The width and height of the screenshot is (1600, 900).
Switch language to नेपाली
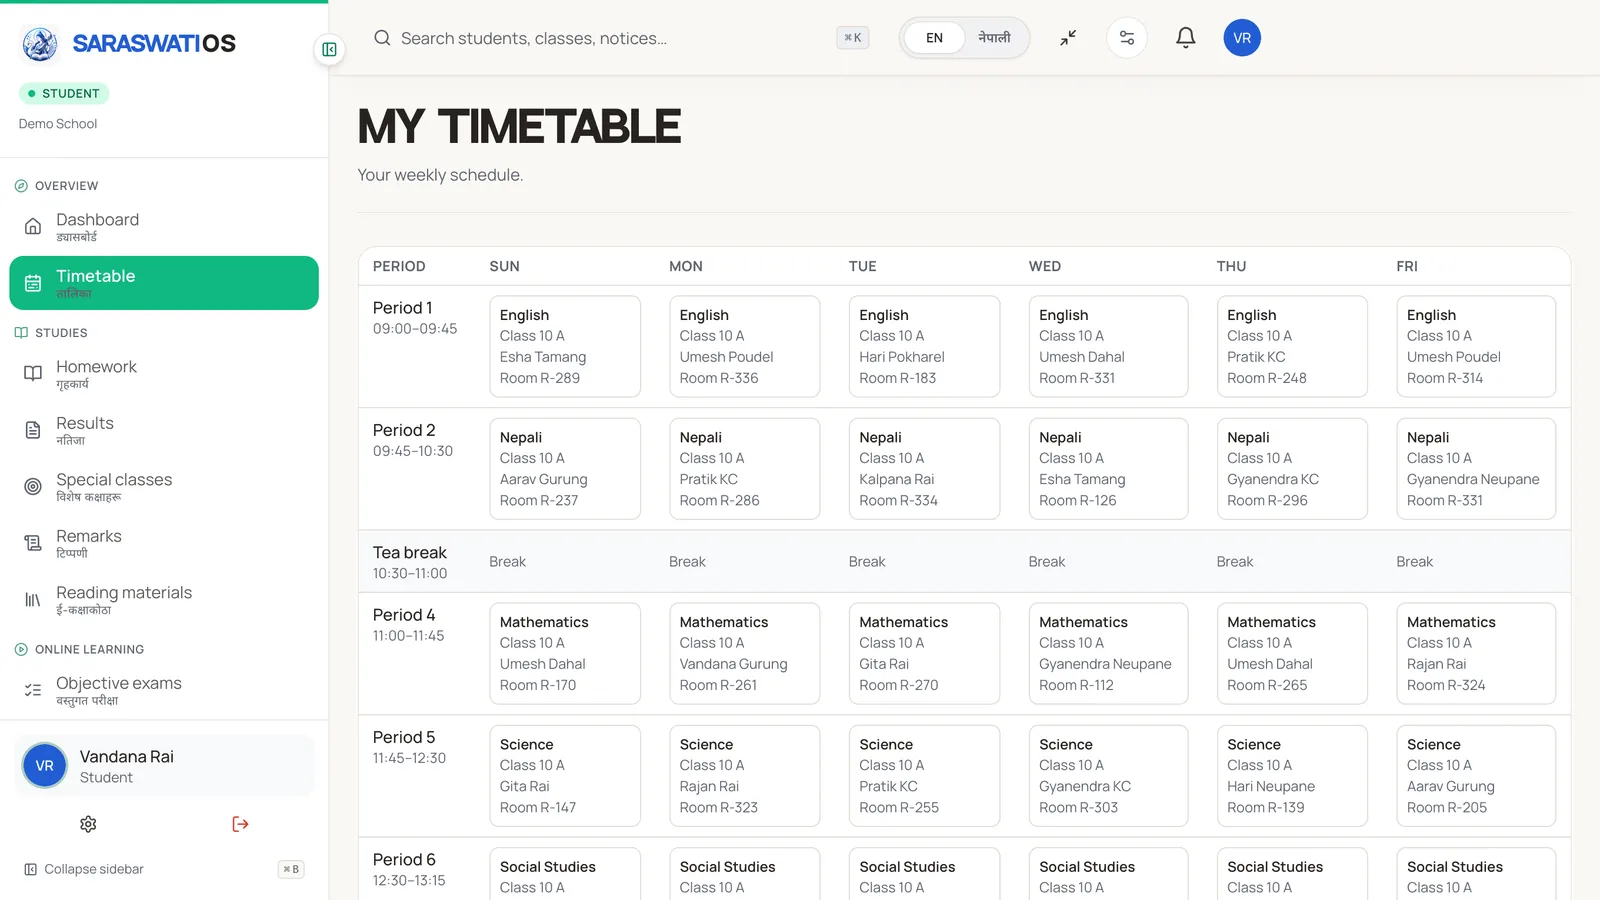(x=994, y=38)
